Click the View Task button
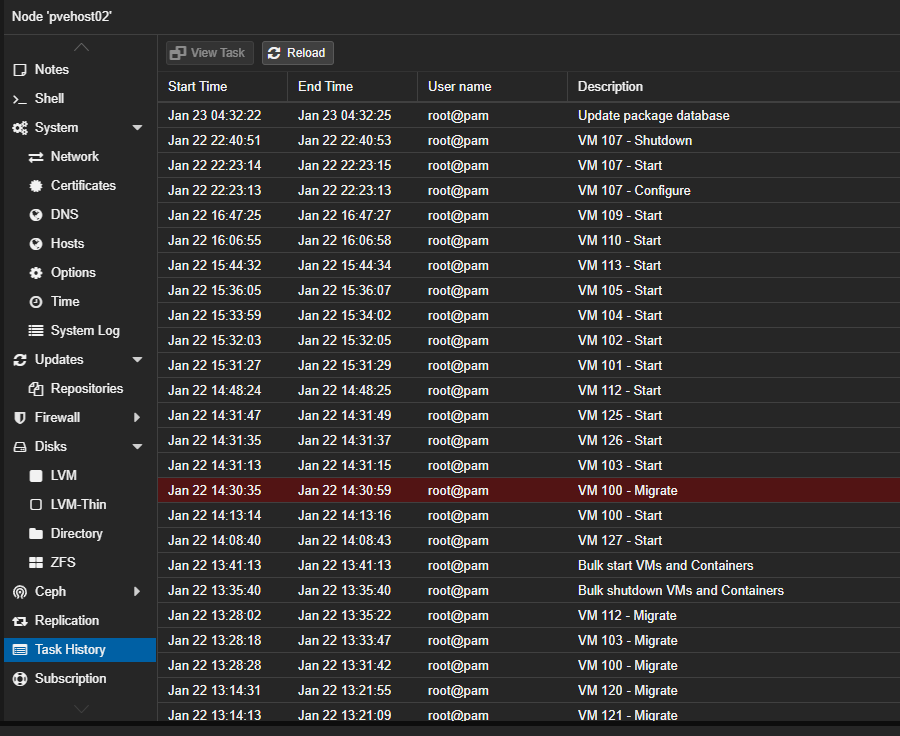 [x=208, y=53]
